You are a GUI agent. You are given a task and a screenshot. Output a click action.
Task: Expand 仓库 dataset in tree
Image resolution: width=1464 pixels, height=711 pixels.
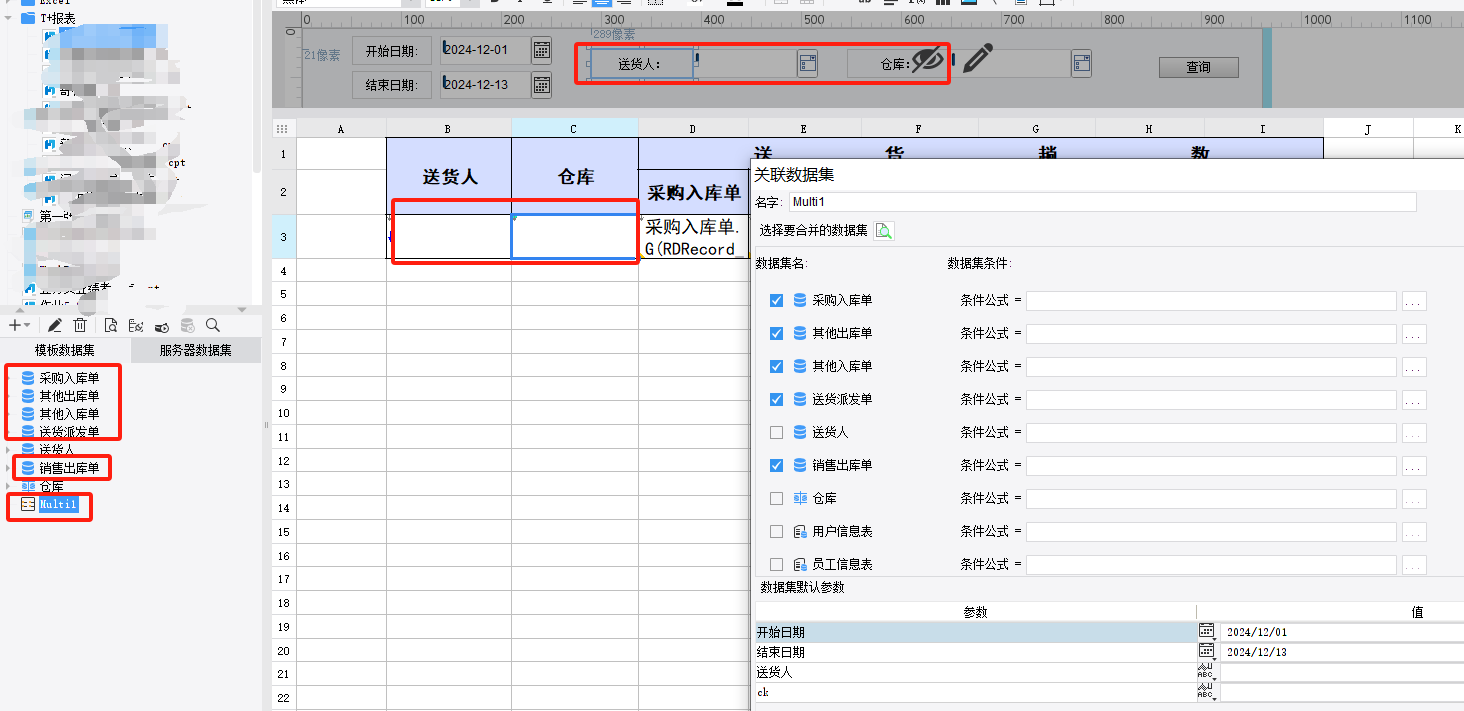pyautogui.click(x=10, y=486)
